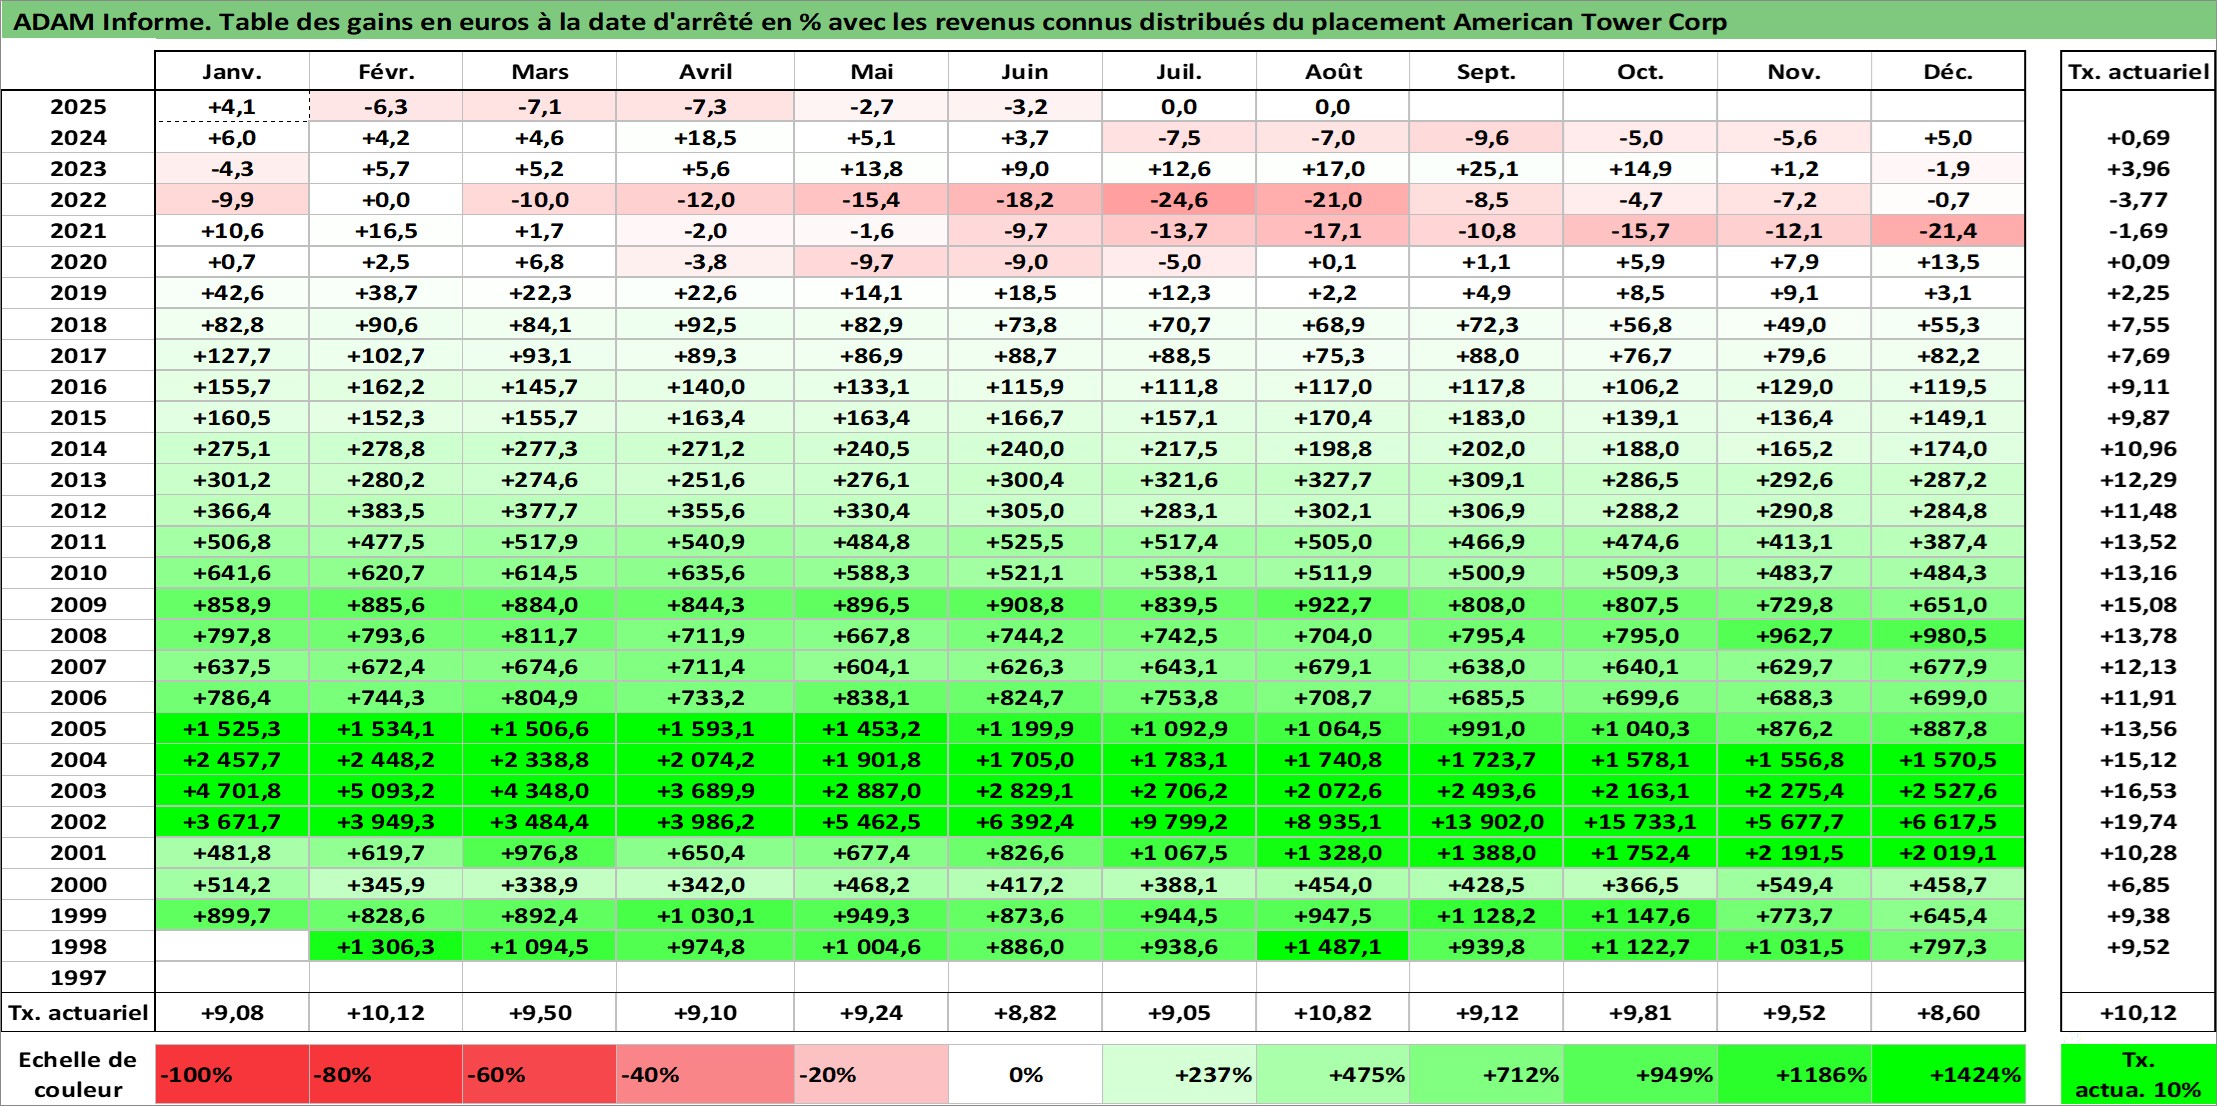Screen dimensions: 2217x1106
Task: Click the +4 701,8 cell in January 2003
Action: (232, 791)
